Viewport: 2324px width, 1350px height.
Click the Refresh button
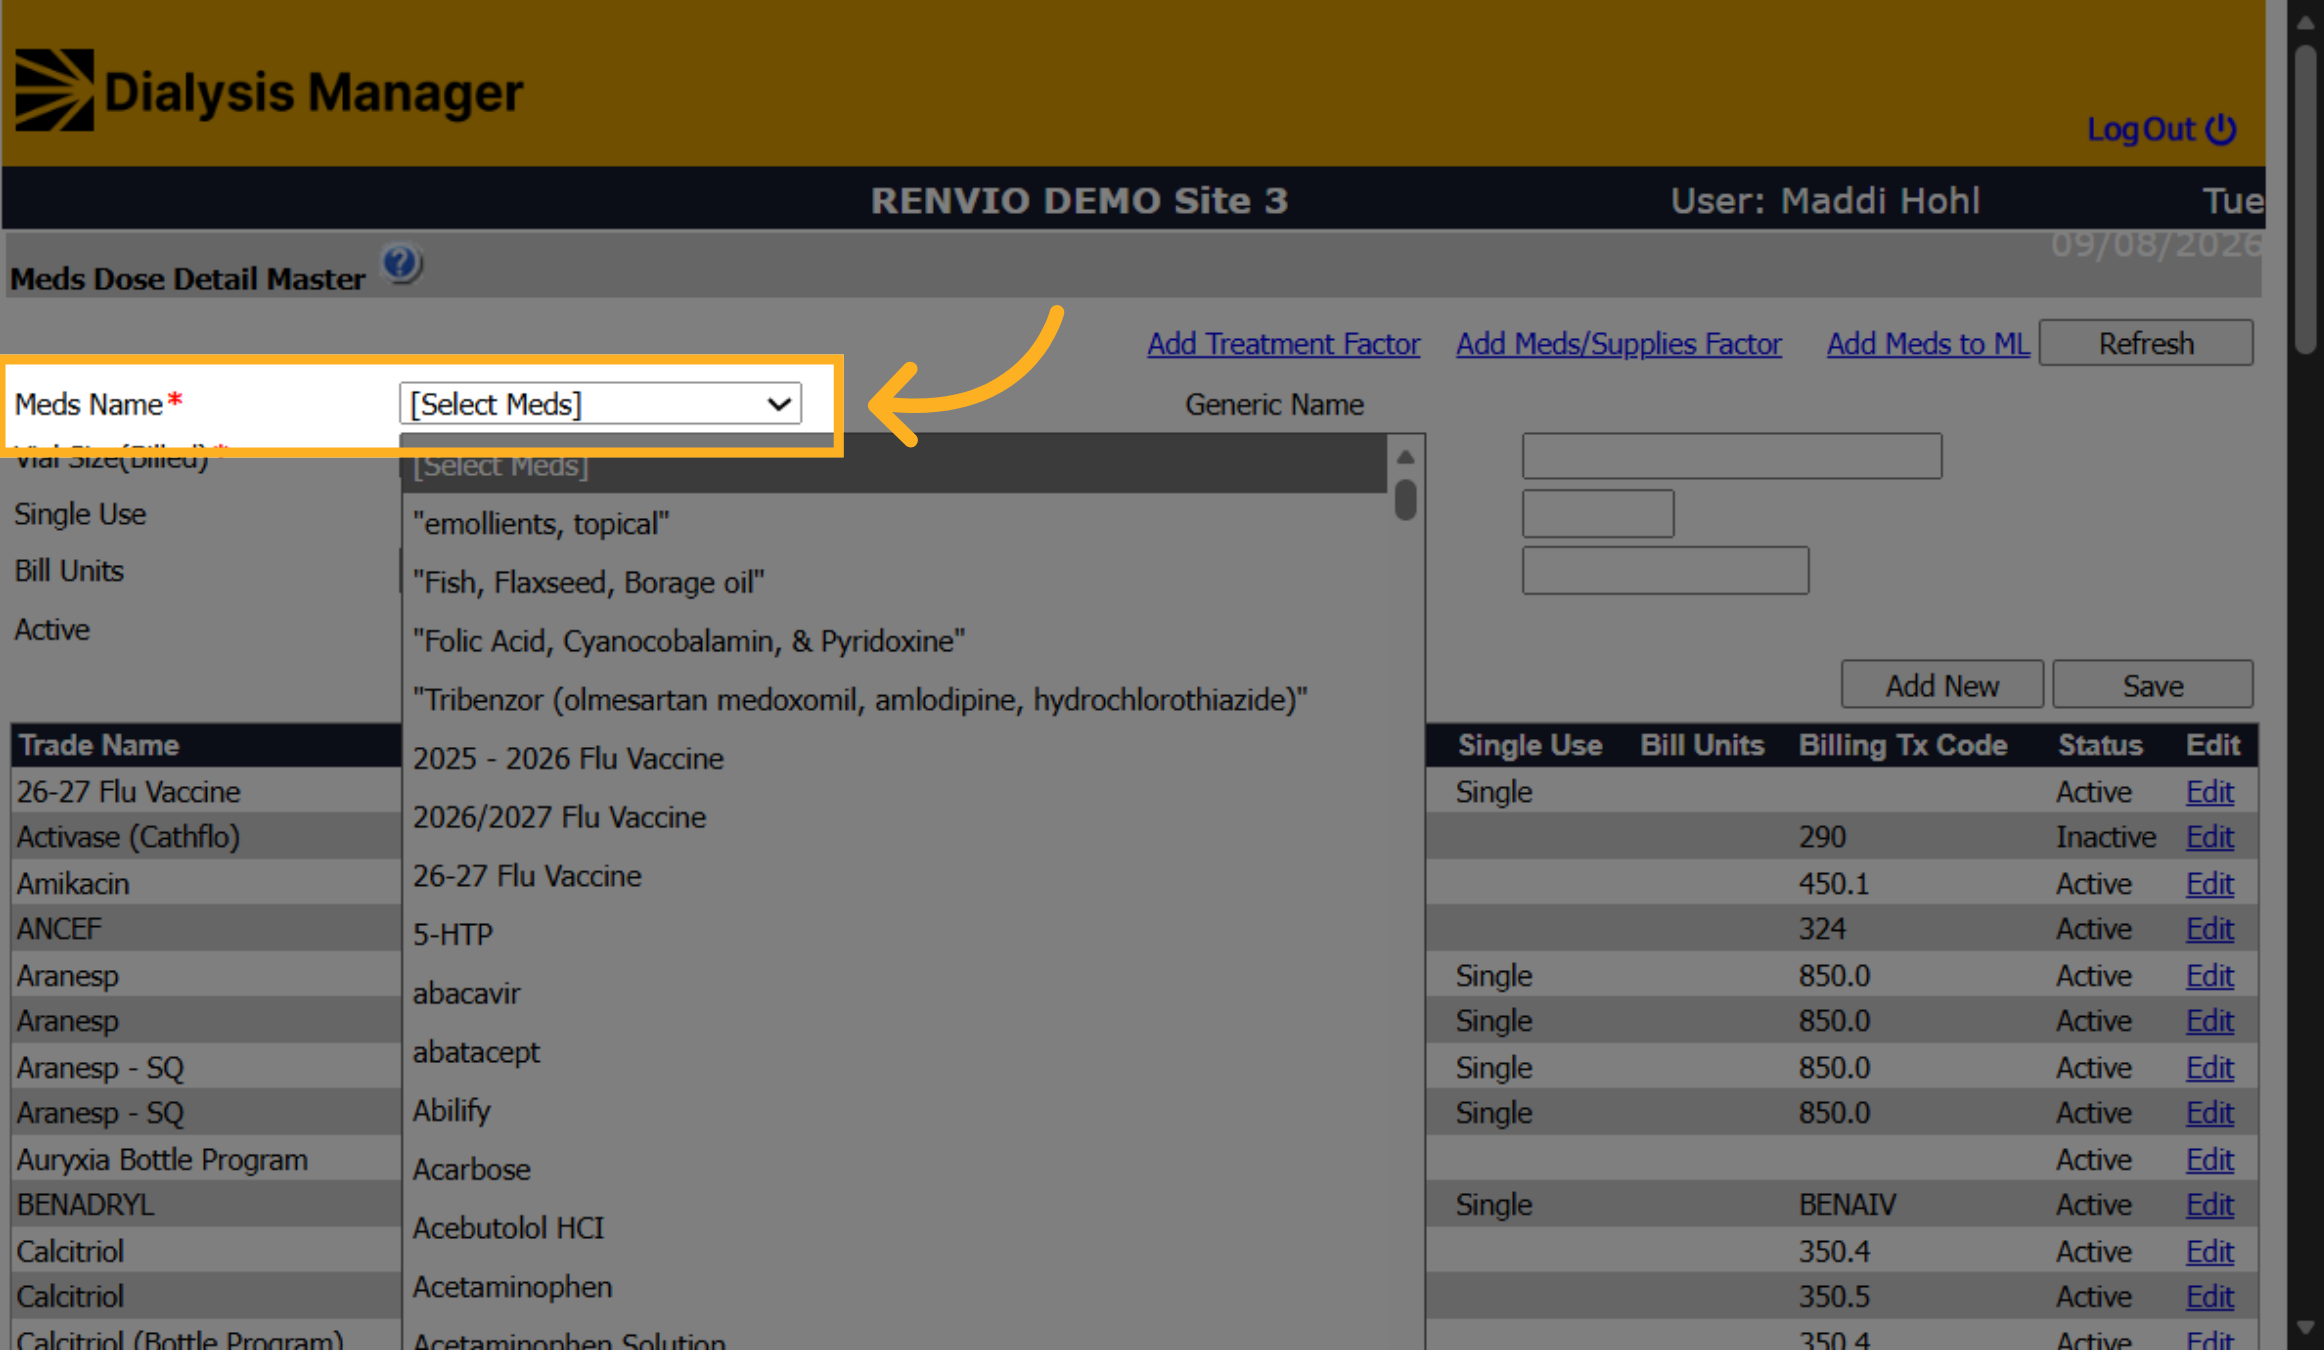[x=2146, y=343]
